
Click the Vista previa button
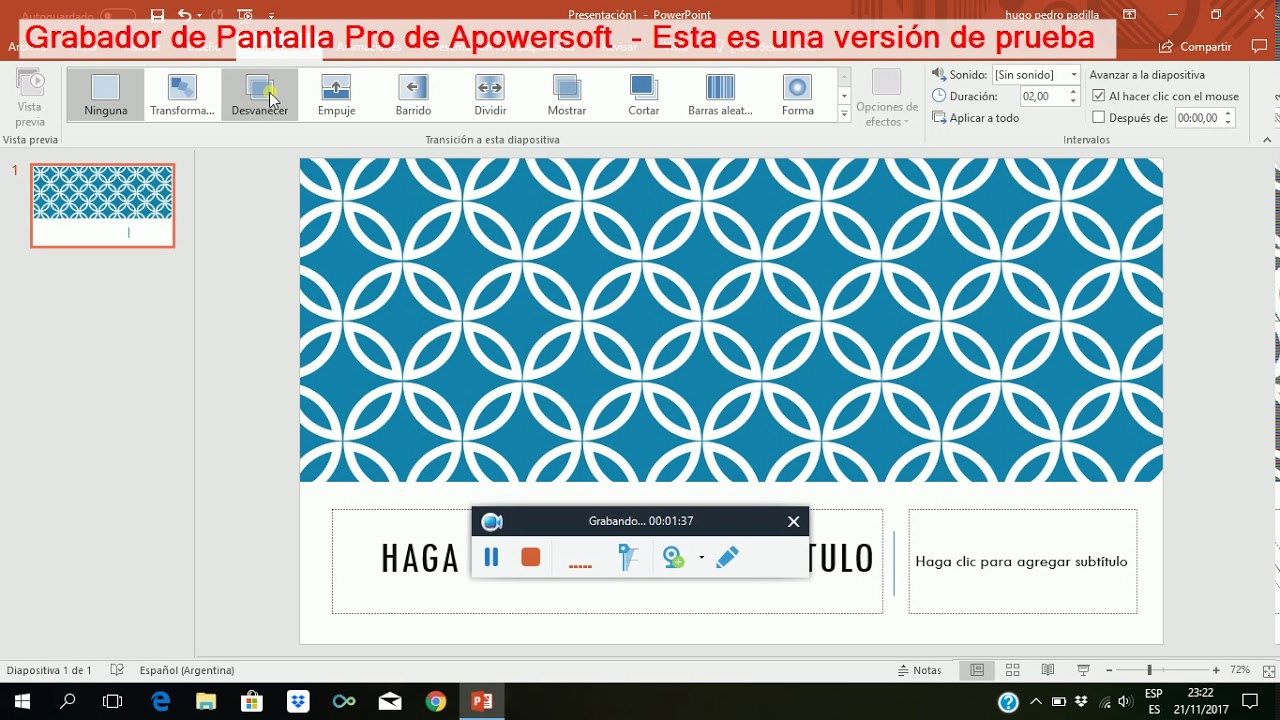pyautogui.click(x=30, y=98)
